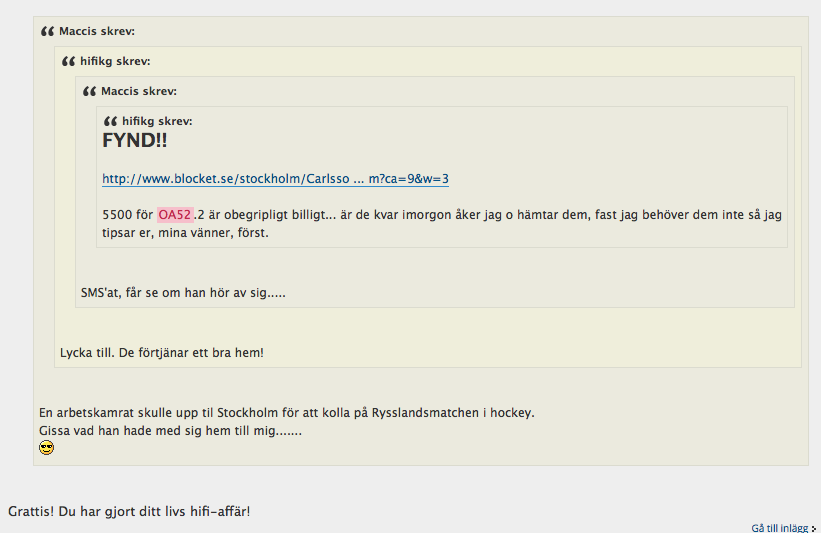Click the Grattis! hifi-affär reply text
Viewport: 821px width, 533px height.
129,511
